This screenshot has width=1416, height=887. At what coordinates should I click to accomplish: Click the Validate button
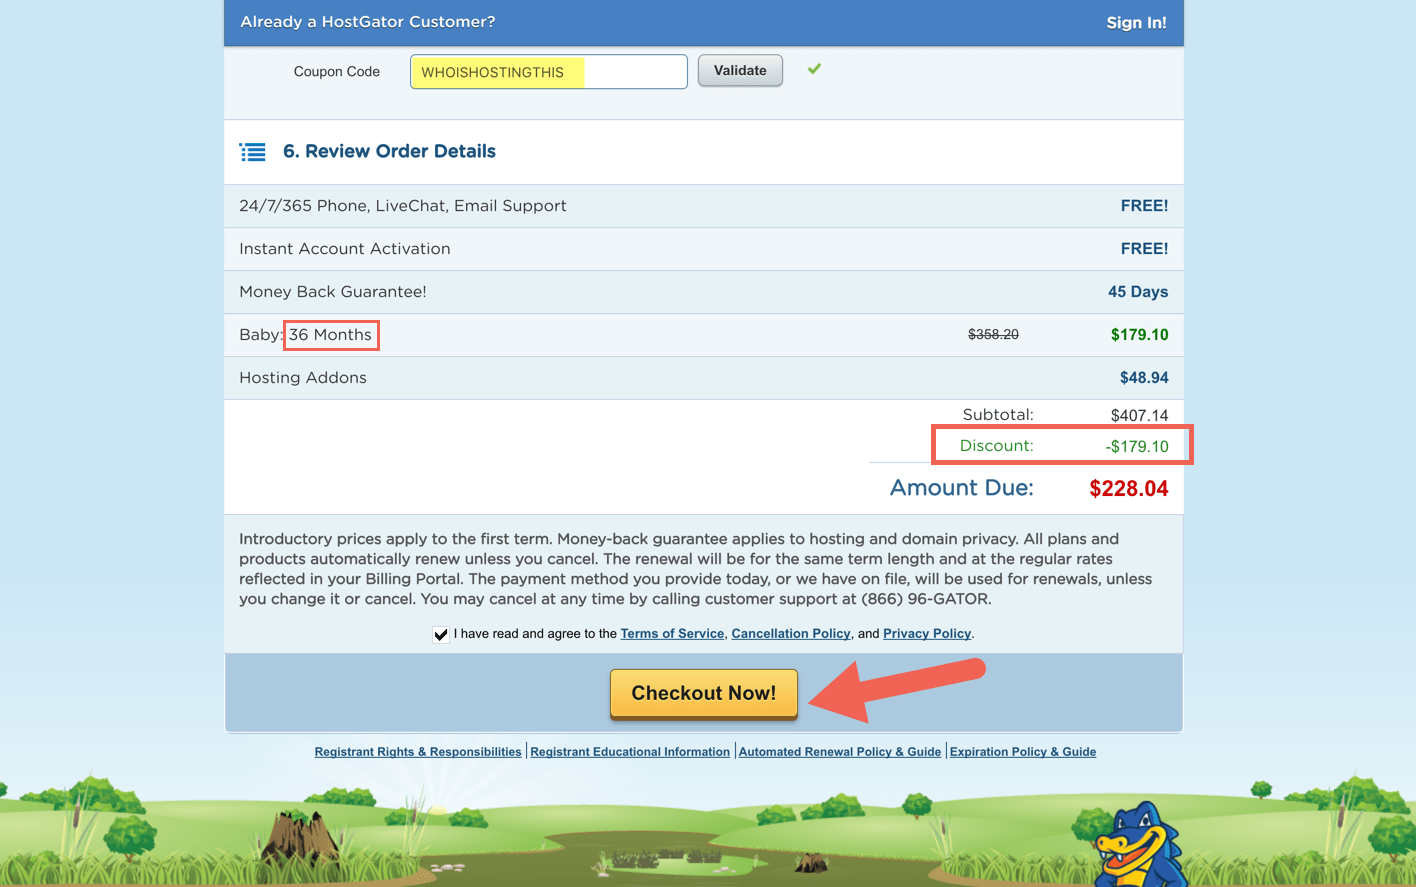pyautogui.click(x=740, y=71)
